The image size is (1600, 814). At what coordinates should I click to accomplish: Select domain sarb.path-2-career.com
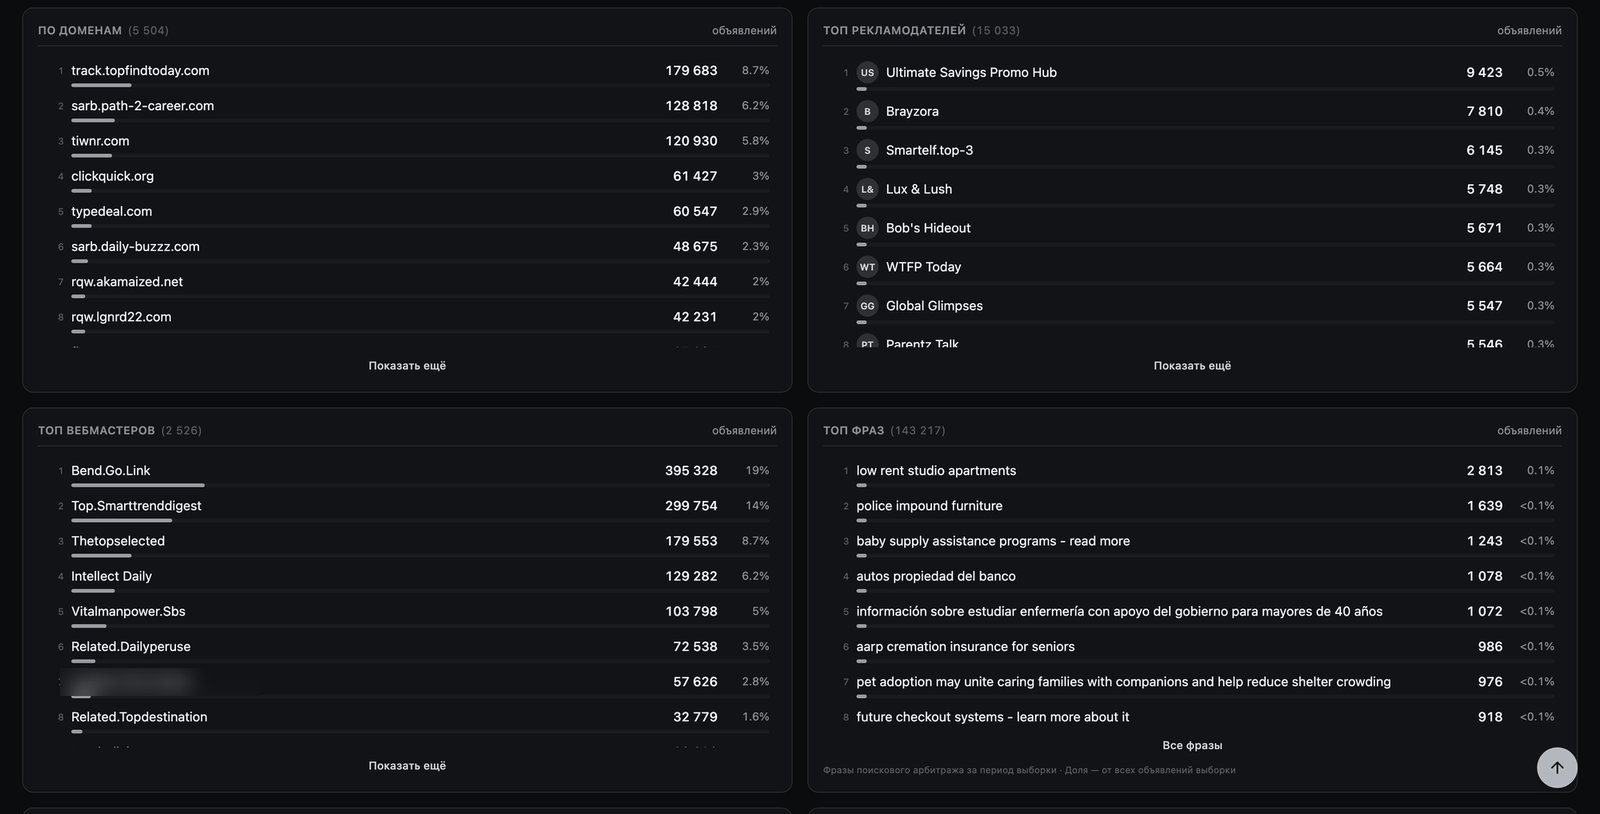pos(142,106)
